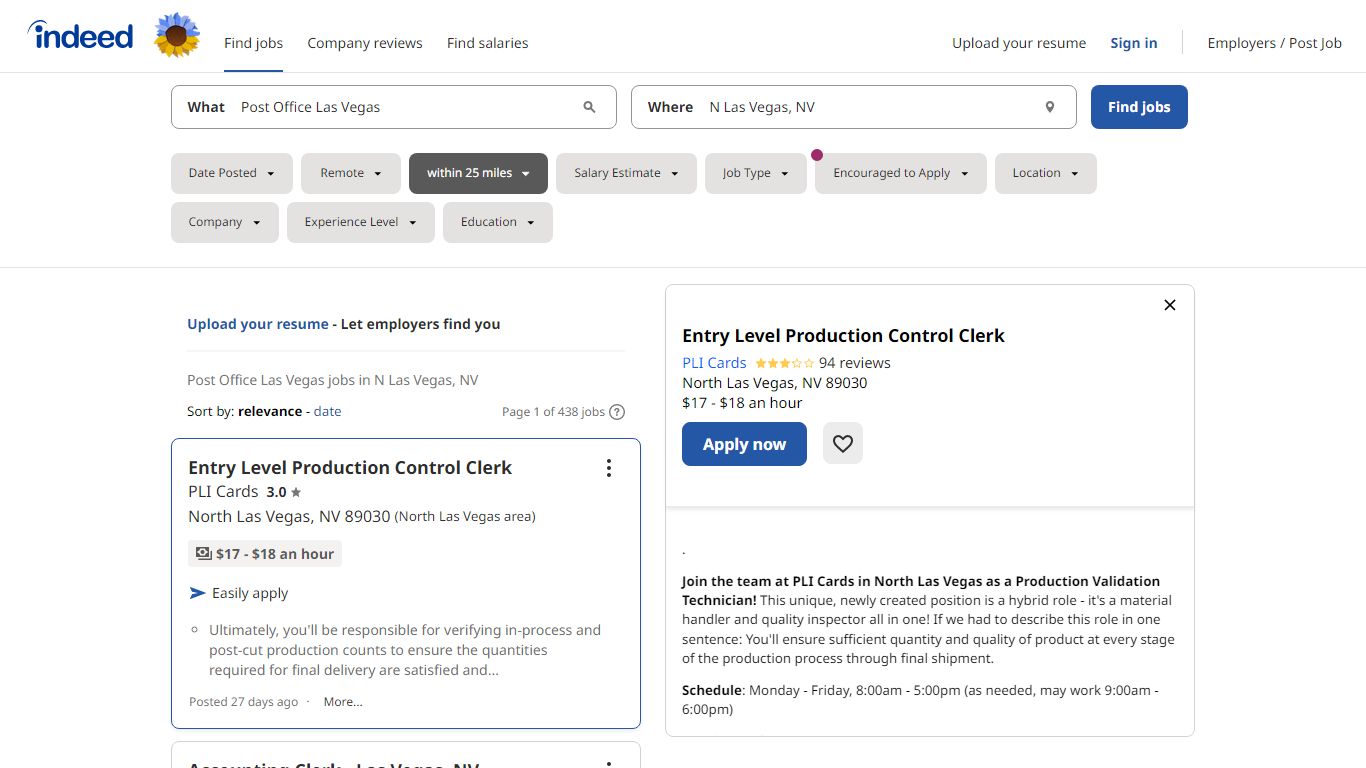Viewport: 1366px width, 768px height.
Task: Open Encouraged to Apply filter
Action: pos(901,173)
